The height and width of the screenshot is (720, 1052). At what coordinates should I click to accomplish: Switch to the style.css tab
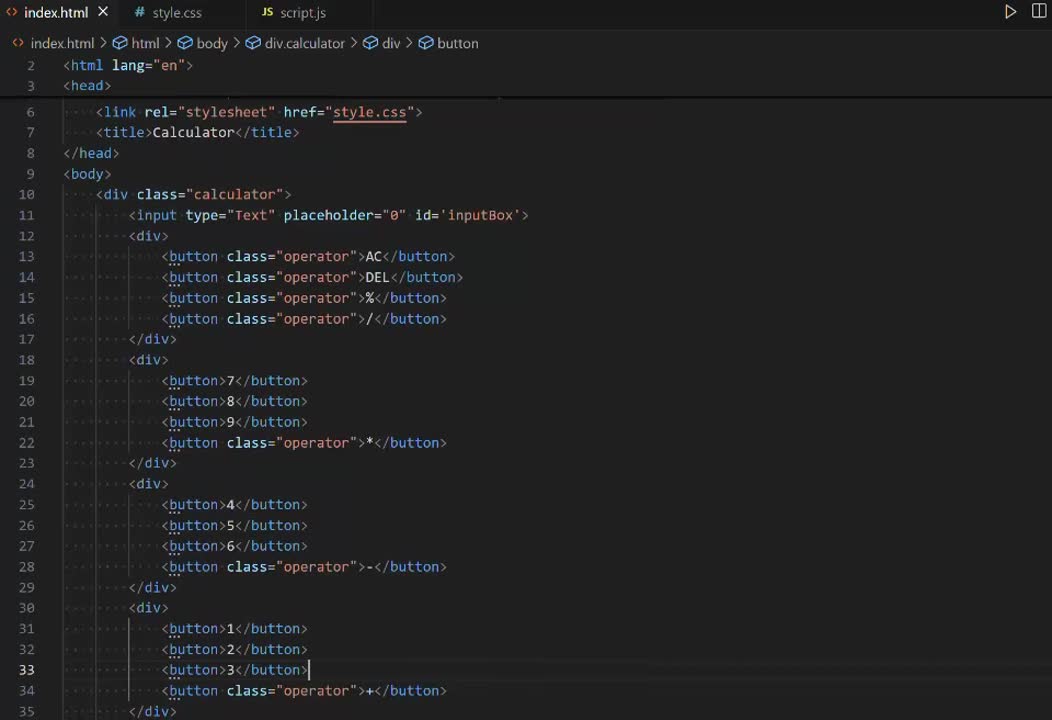pos(176,13)
